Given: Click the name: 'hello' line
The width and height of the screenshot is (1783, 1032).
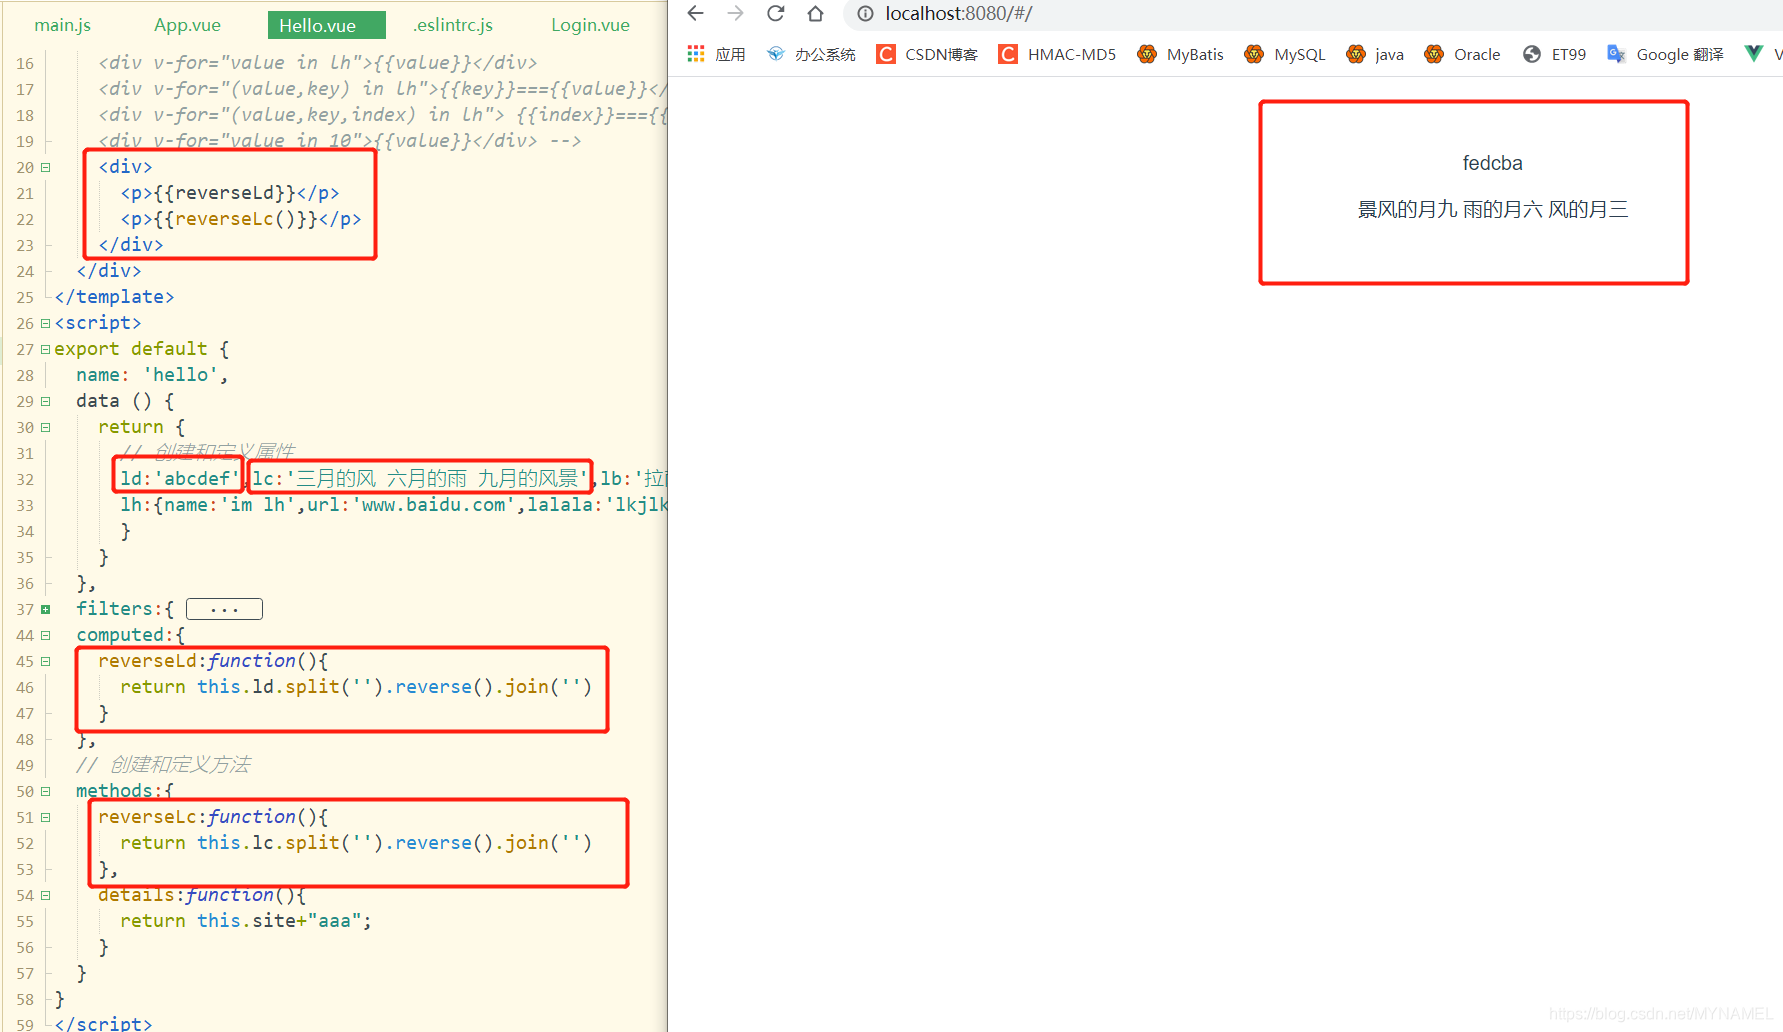Looking at the screenshot, I should point(152,375).
